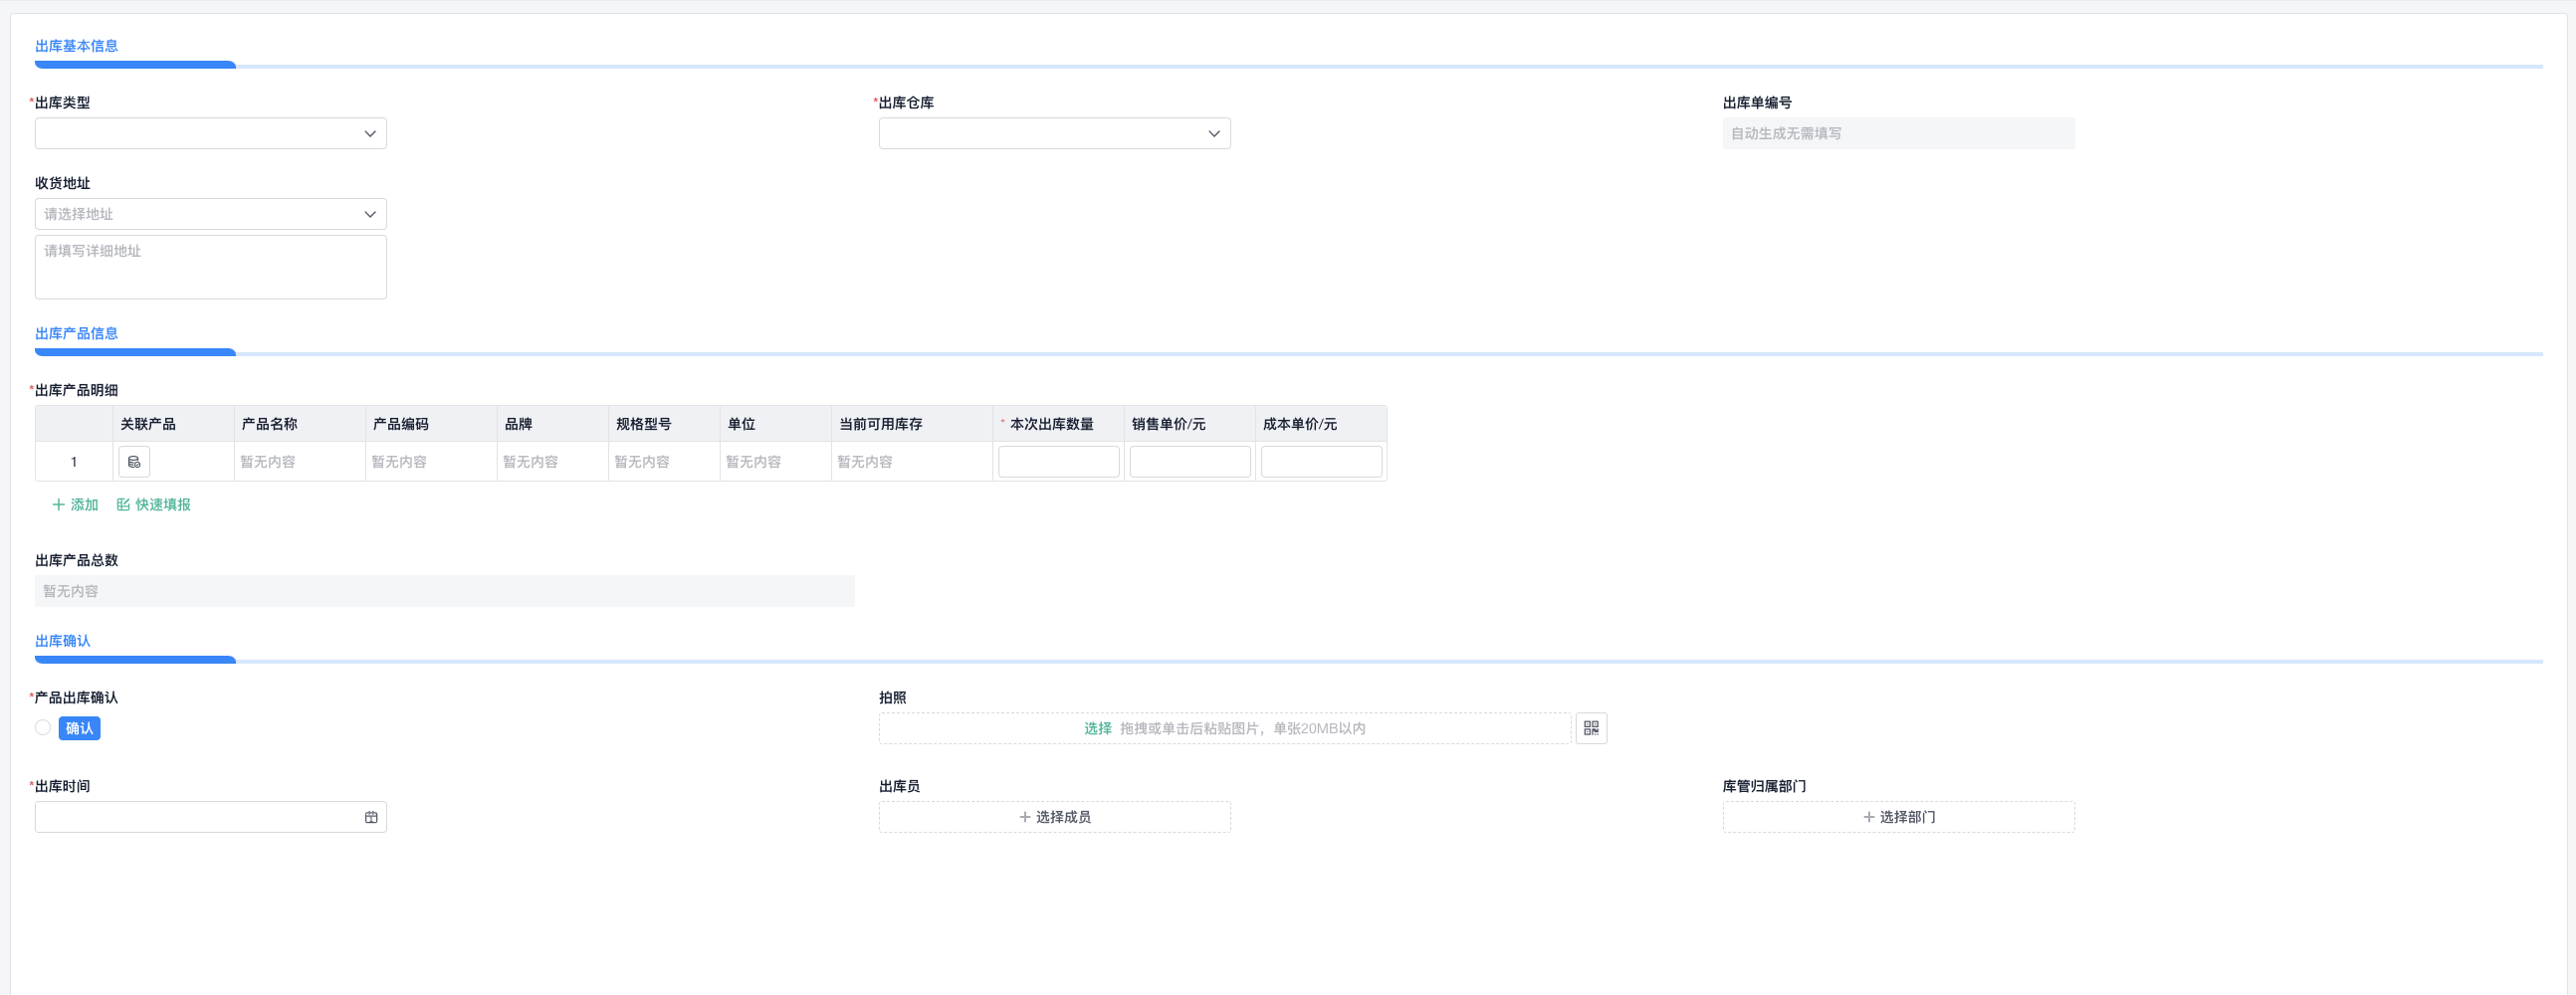Click the blue progress bar under 出库产品信息
Screen dimensions: 2576x995
point(135,351)
